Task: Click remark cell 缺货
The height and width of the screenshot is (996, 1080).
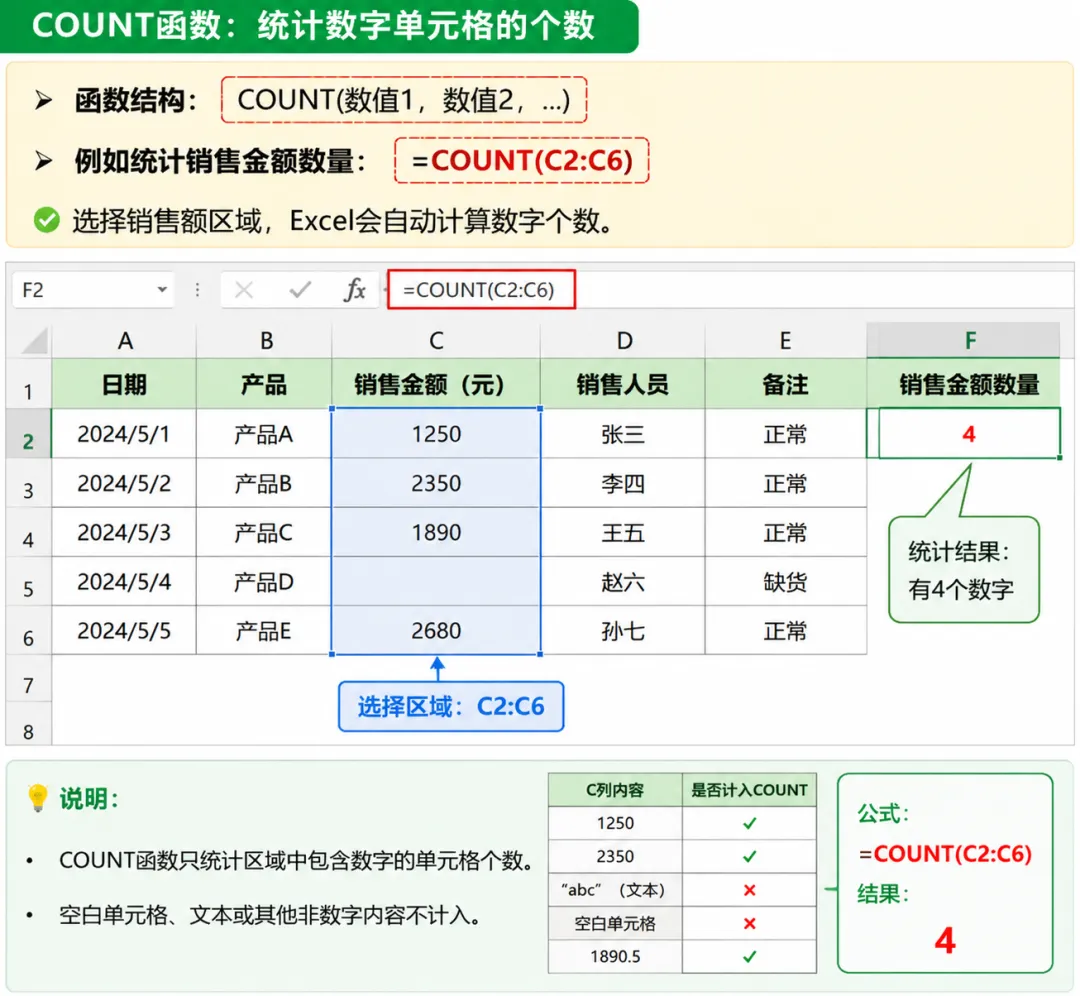Action: (785, 582)
